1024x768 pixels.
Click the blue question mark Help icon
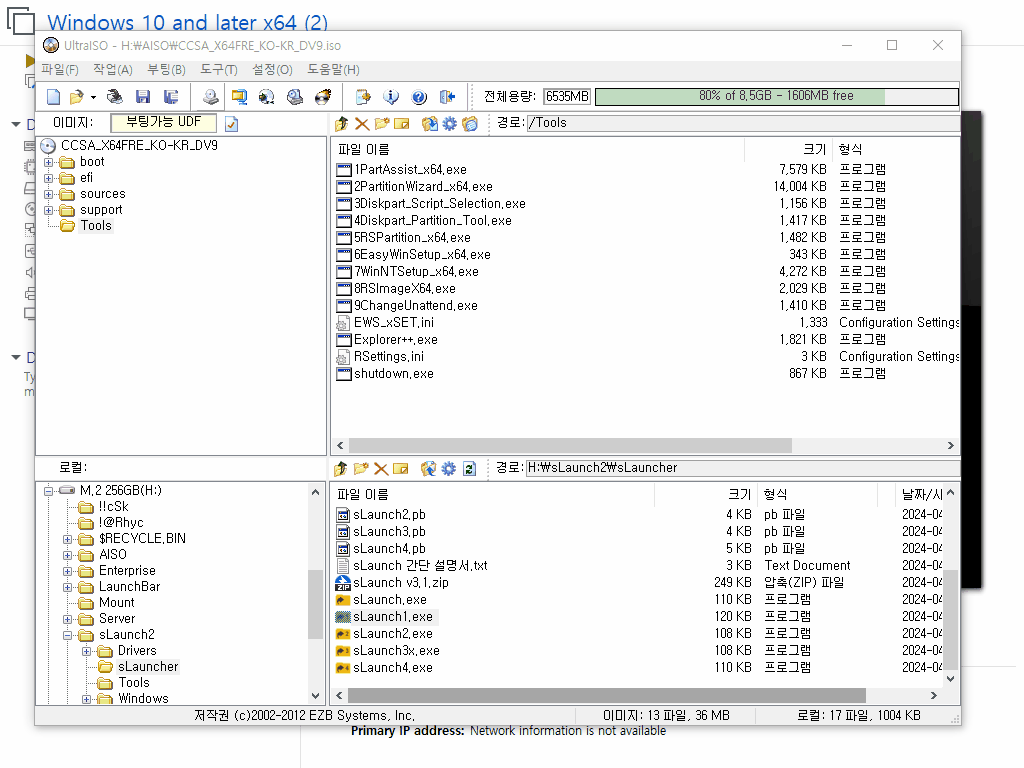click(419, 97)
